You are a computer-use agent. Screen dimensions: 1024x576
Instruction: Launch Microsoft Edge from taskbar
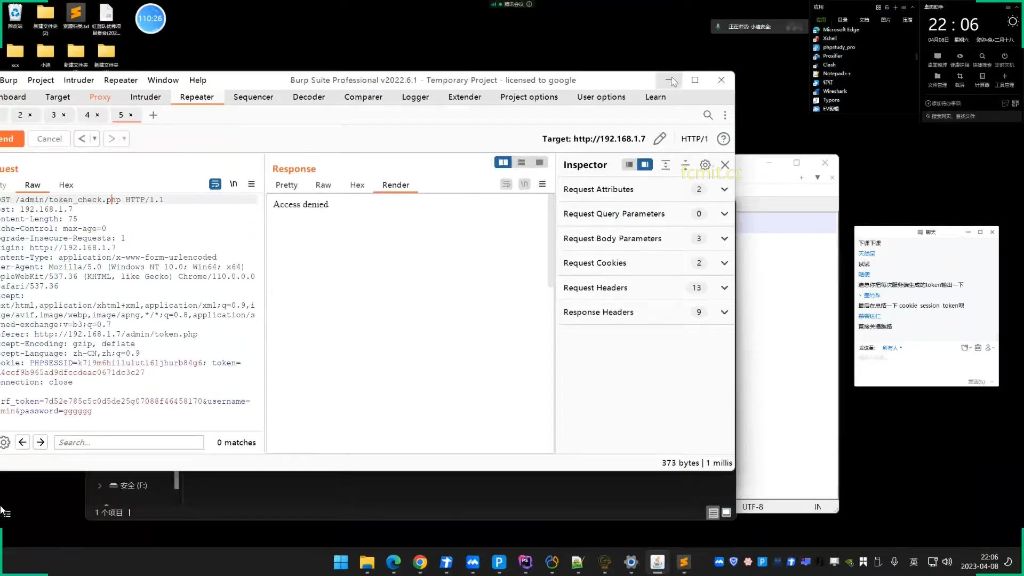pyautogui.click(x=394, y=562)
